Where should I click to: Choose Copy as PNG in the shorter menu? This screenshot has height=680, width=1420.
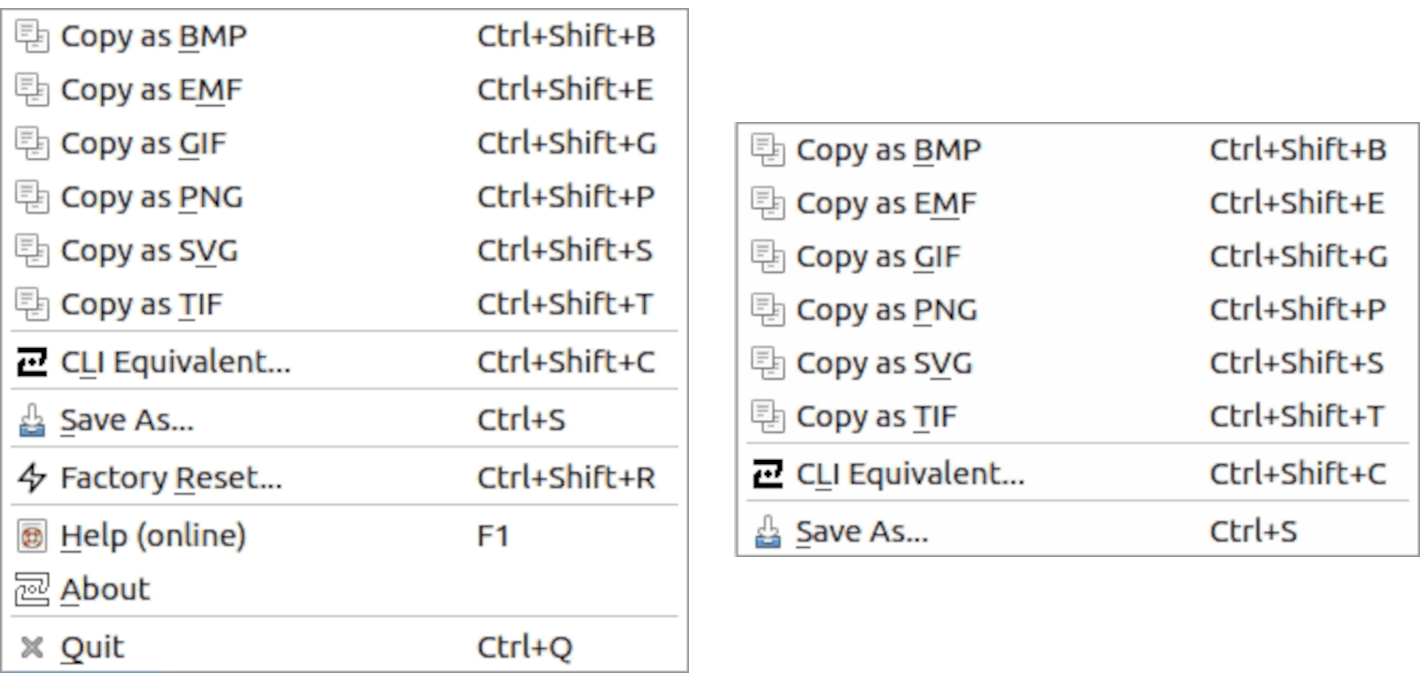[886, 311]
